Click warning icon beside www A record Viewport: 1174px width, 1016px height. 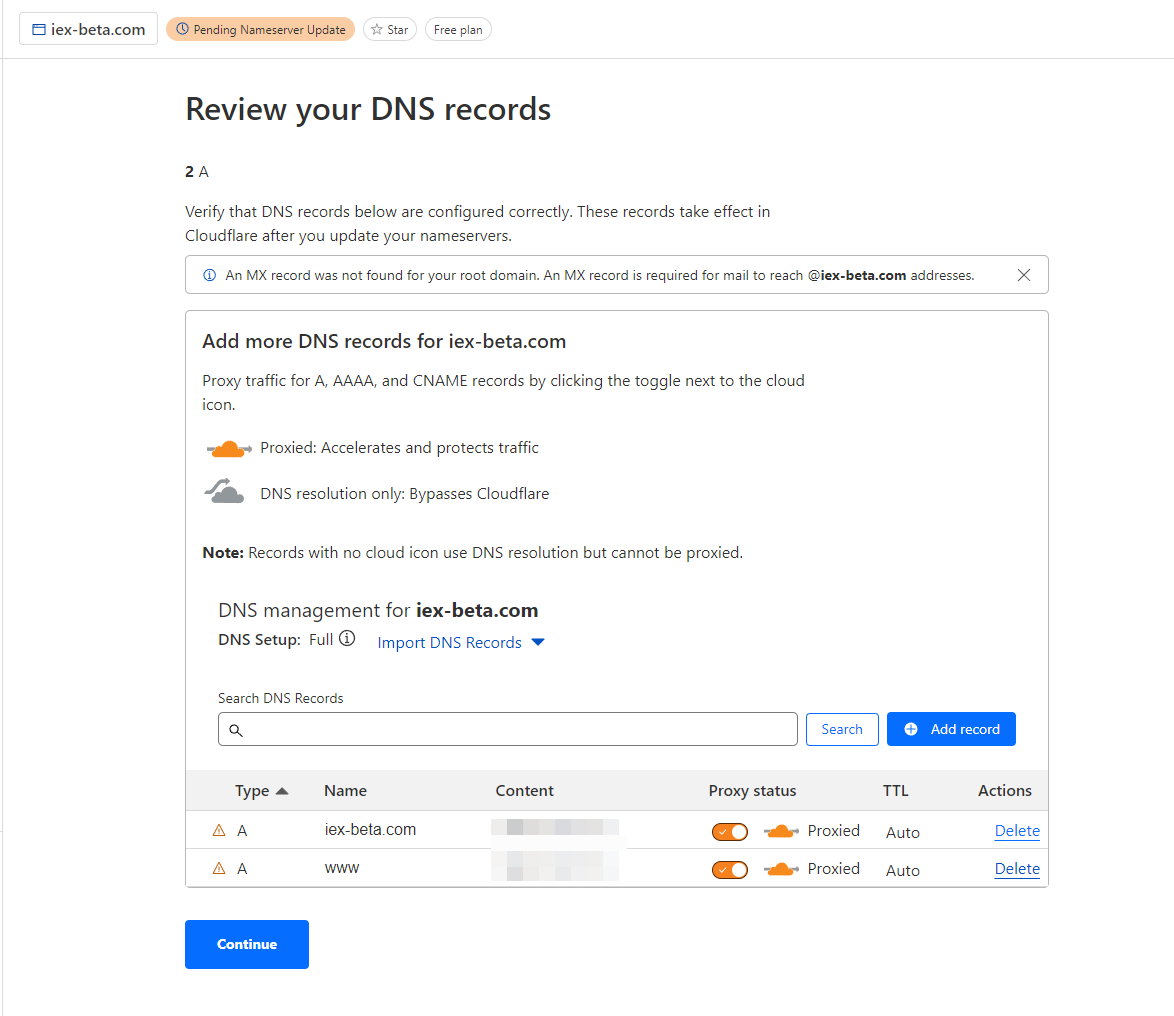click(x=219, y=868)
